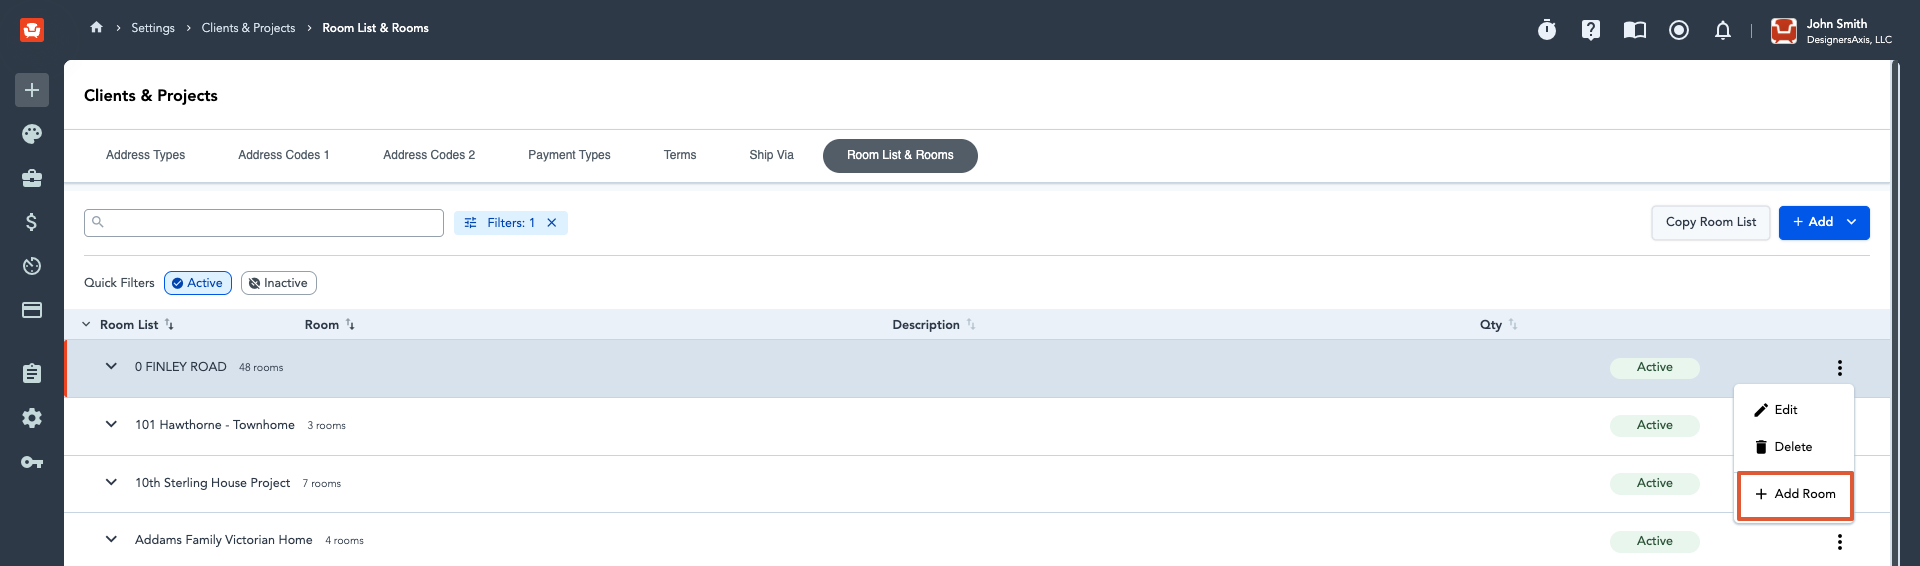Viewport: 1920px width, 566px height.
Task: Choose Delete from the context menu
Action: [1794, 447]
